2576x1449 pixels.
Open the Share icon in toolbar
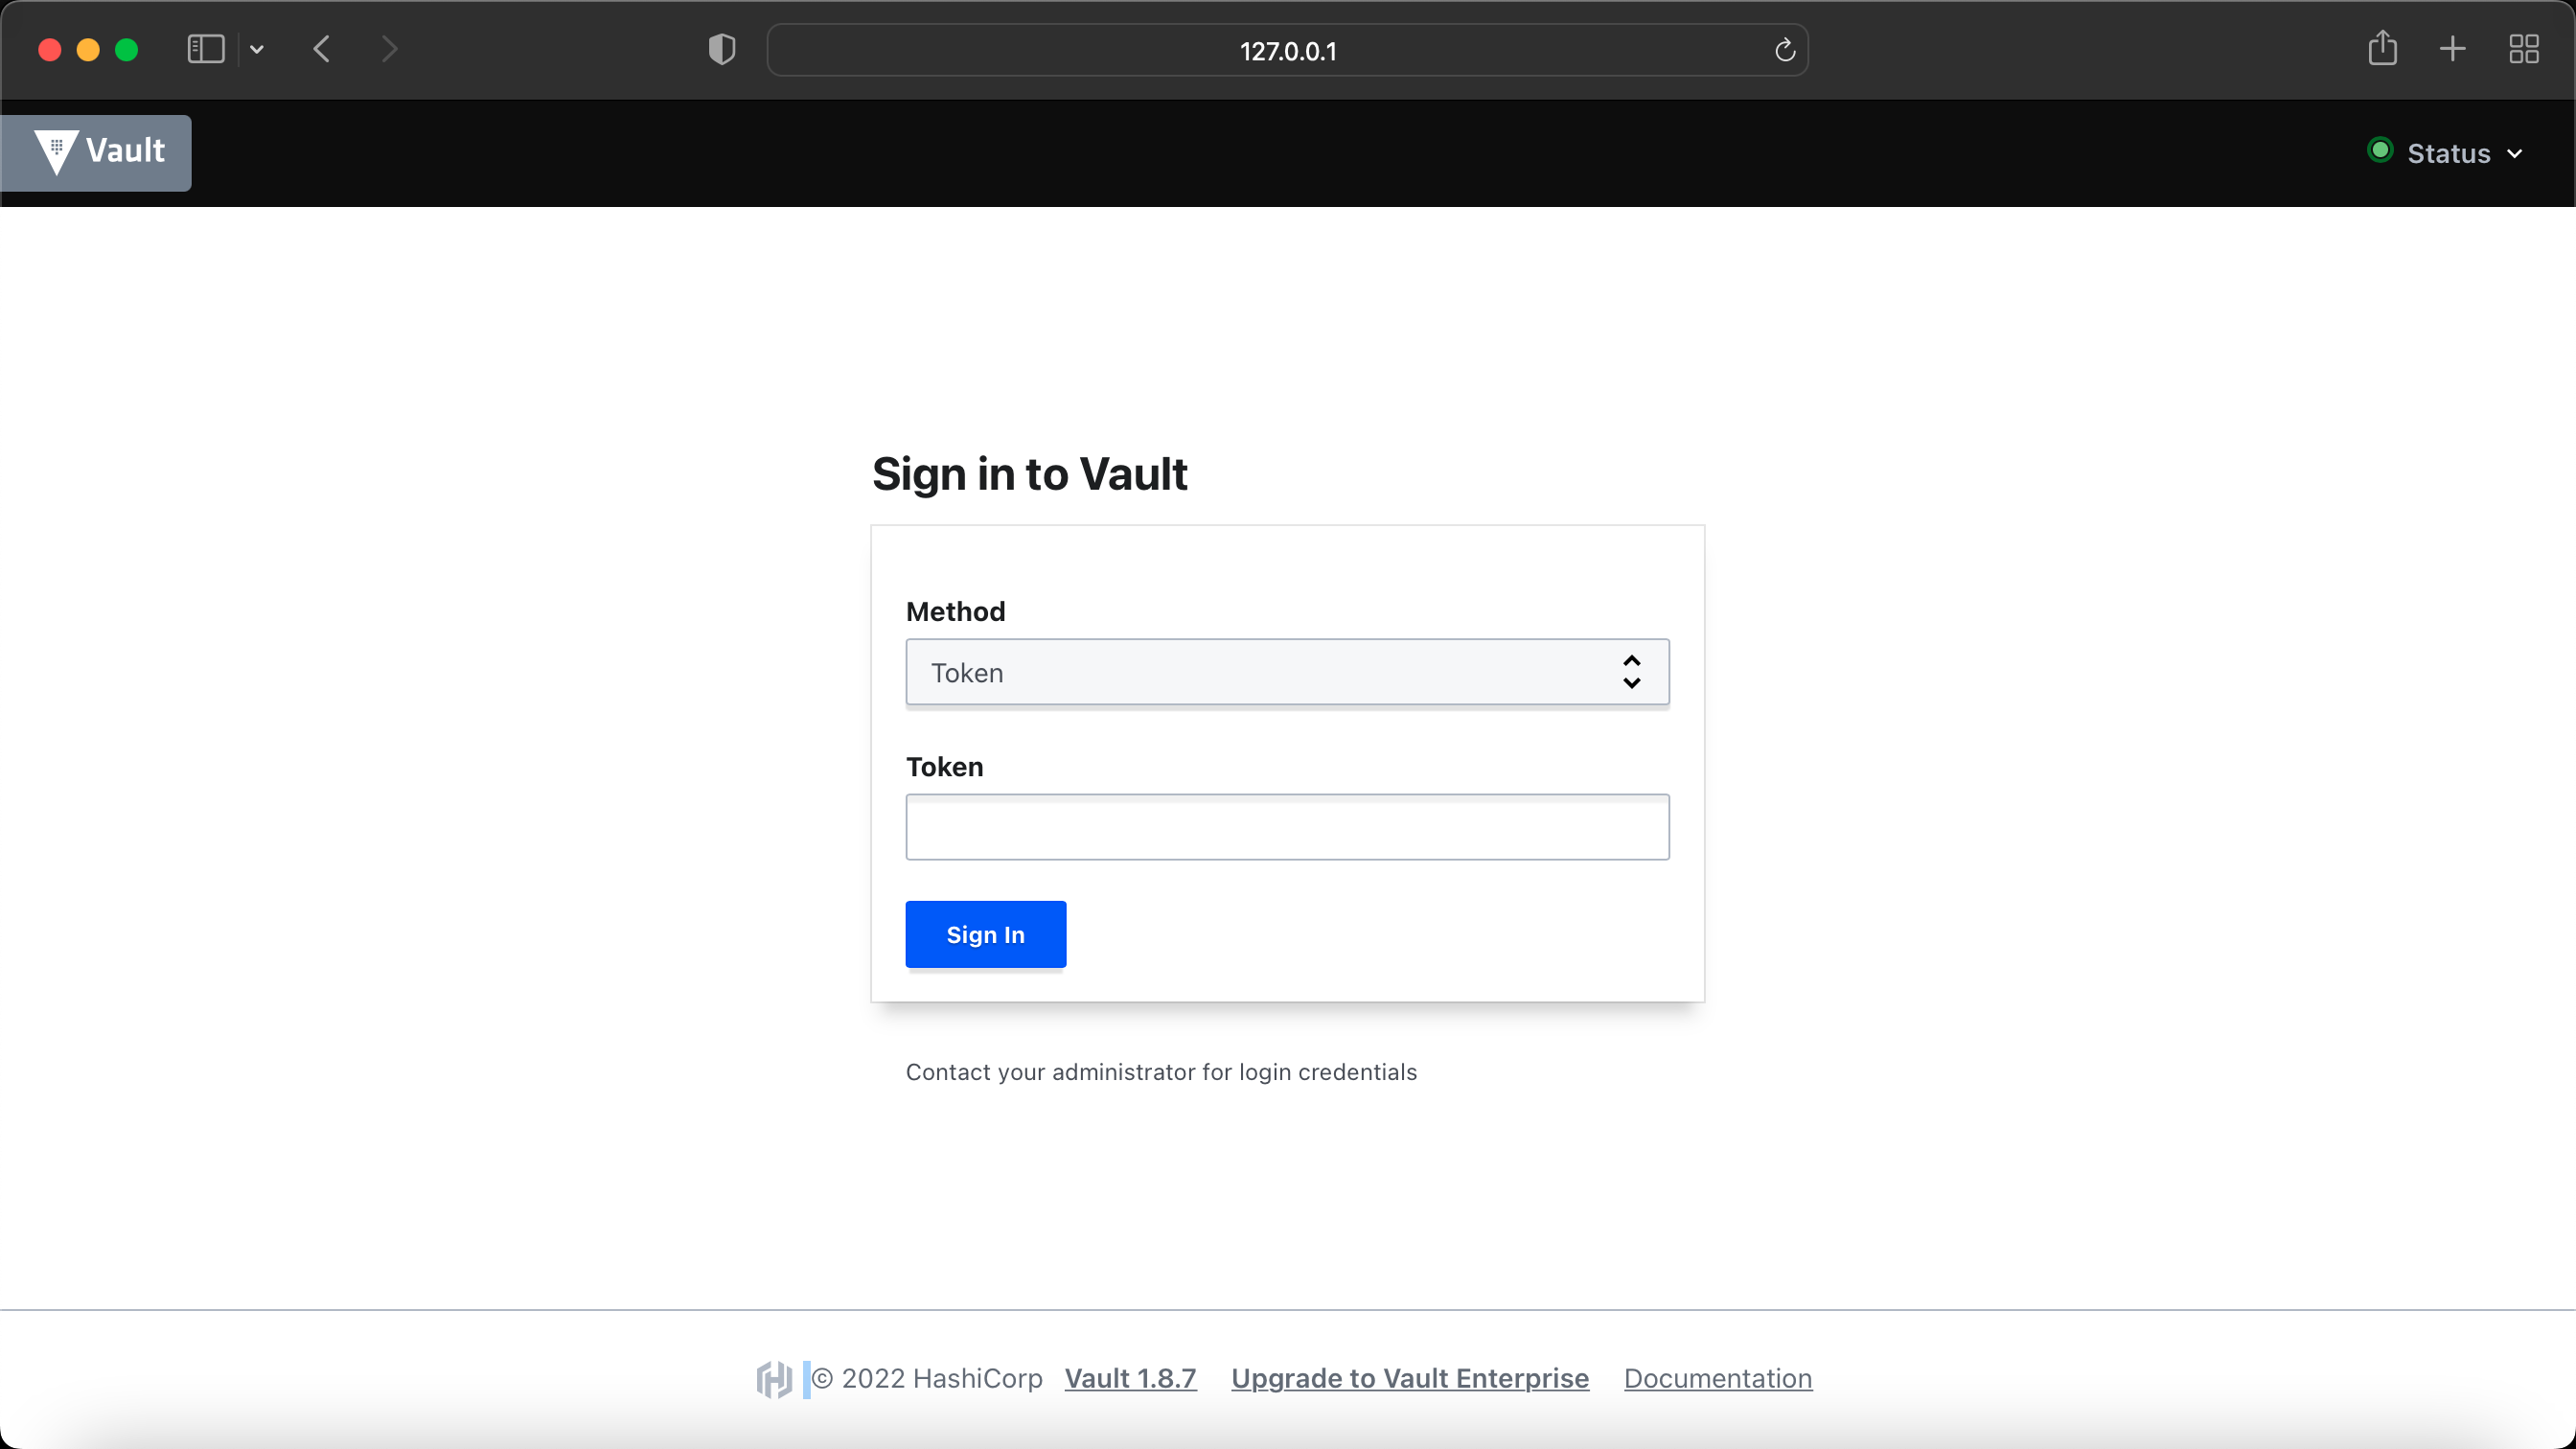point(2382,48)
